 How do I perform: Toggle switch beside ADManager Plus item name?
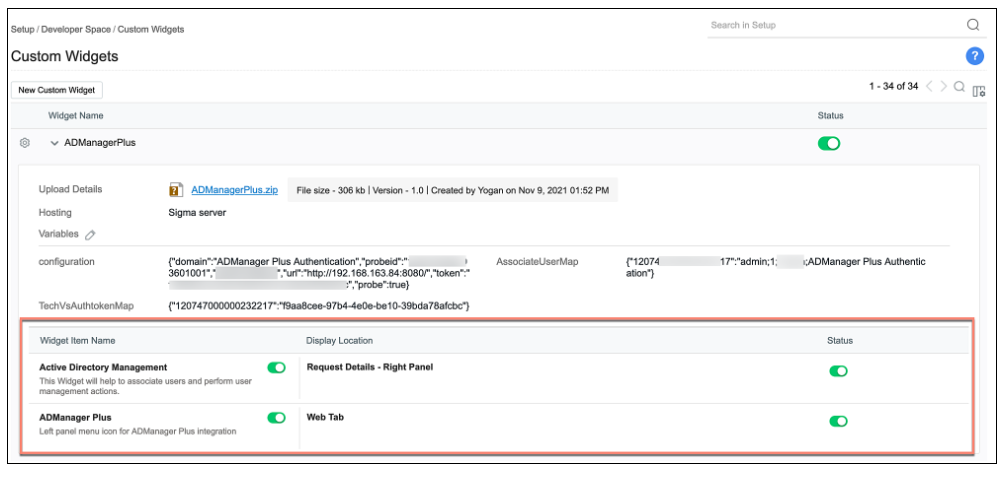pos(276,417)
